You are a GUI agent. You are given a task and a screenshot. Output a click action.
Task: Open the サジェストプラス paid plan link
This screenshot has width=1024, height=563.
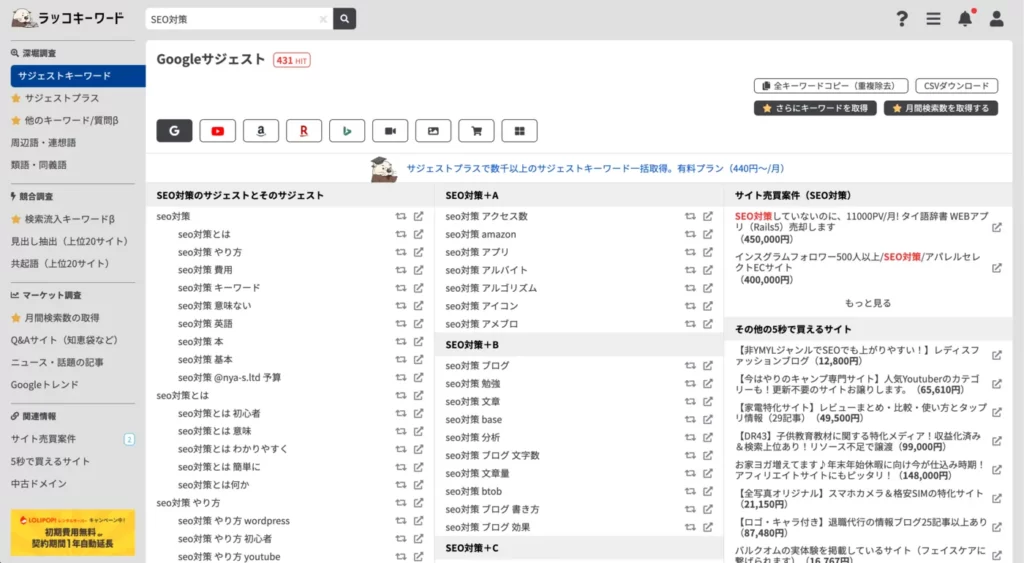point(595,169)
